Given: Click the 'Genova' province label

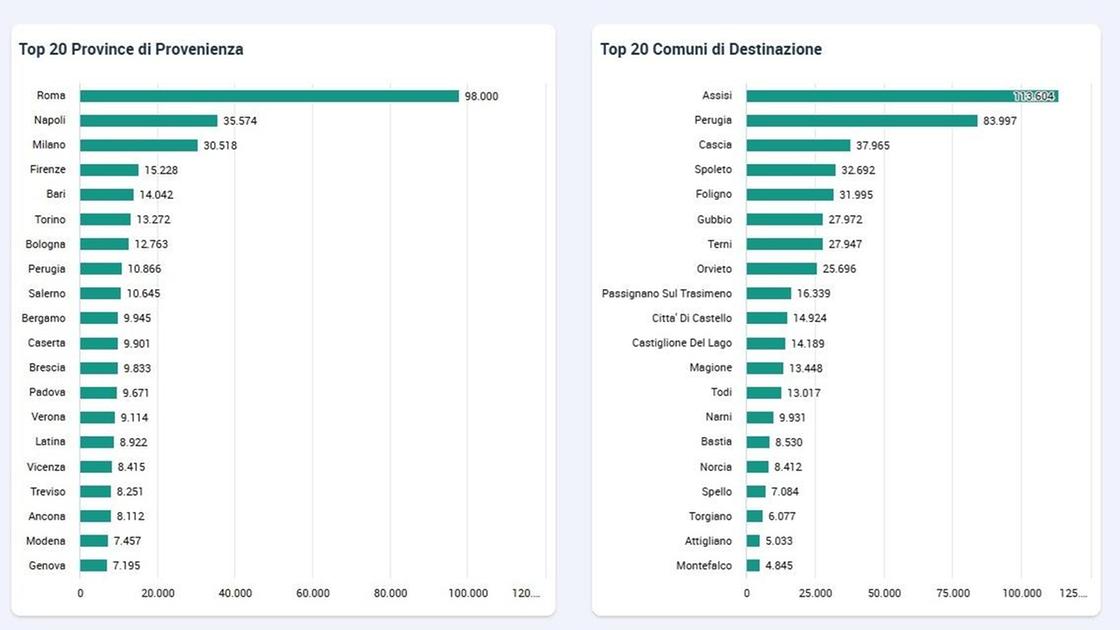Looking at the screenshot, I should point(47,566).
